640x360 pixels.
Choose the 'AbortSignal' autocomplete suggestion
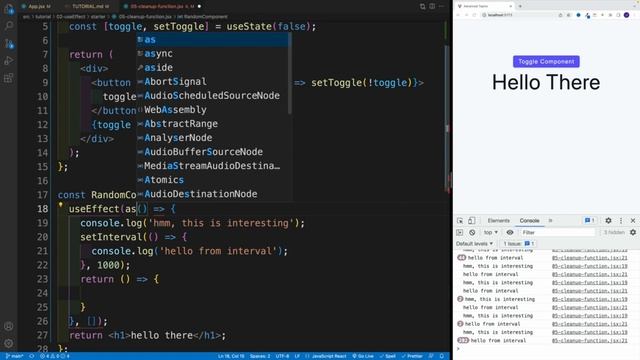(212, 82)
